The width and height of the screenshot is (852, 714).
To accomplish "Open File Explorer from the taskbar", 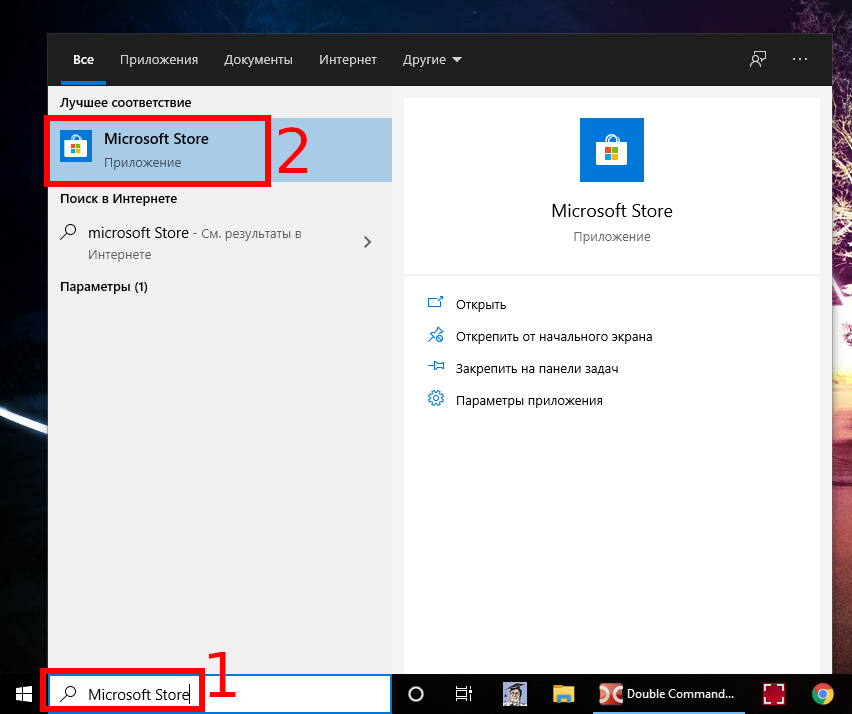I will point(564,694).
